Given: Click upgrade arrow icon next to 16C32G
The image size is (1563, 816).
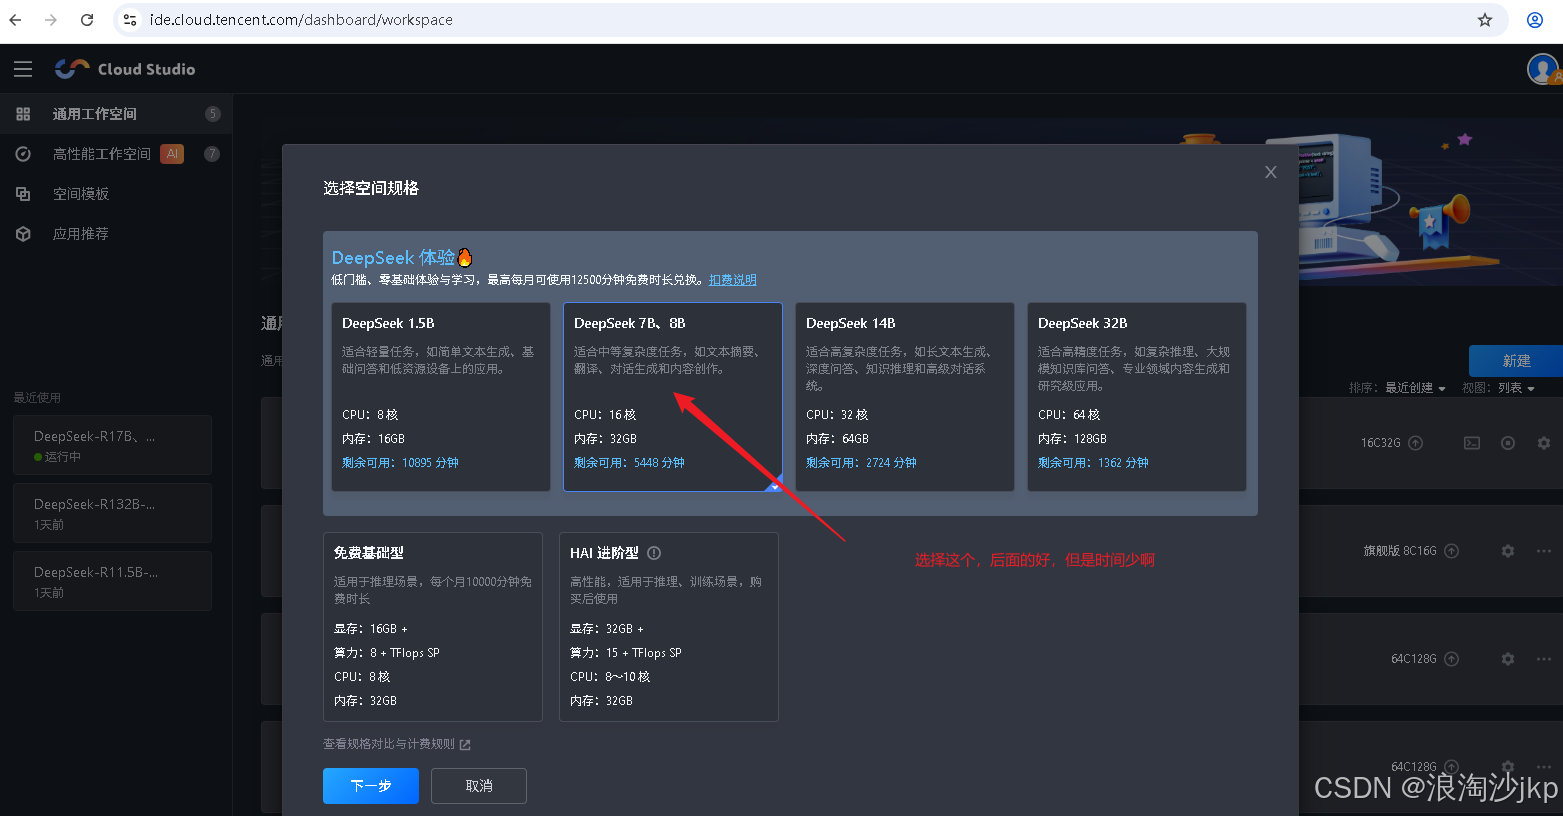Looking at the screenshot, I should point(1416,443).
